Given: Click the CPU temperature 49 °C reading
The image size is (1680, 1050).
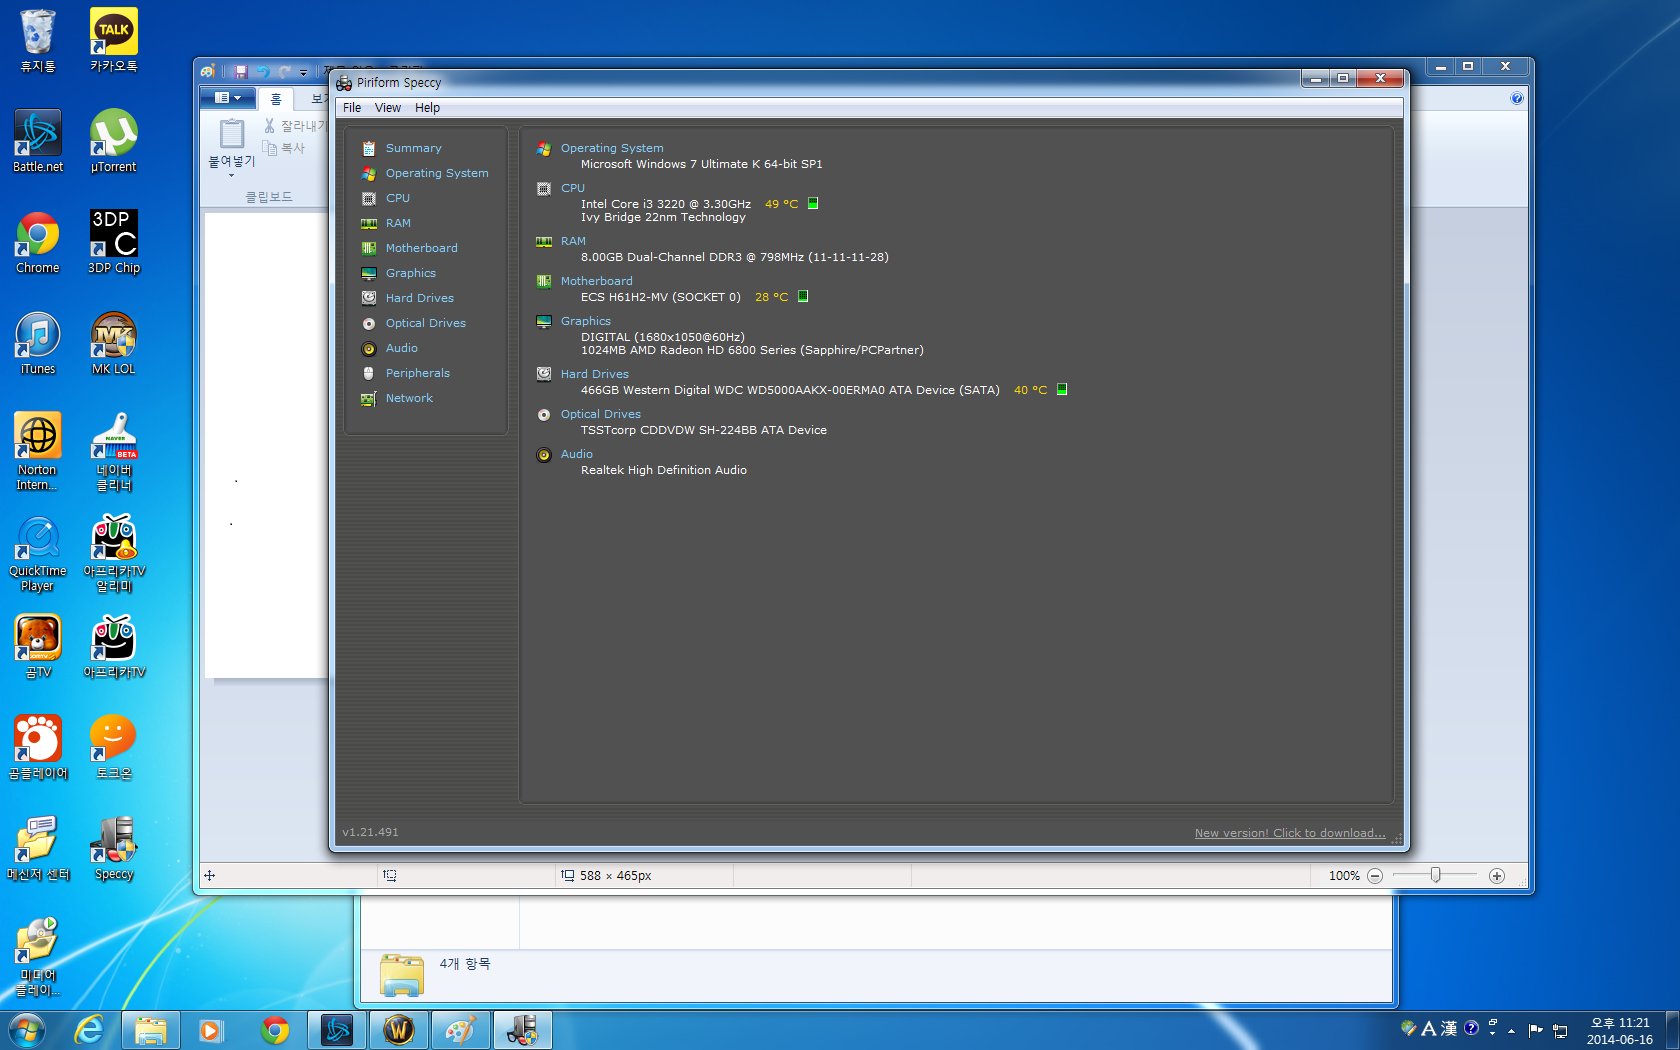Looking at the screenshot, I should tap(782, 204).
